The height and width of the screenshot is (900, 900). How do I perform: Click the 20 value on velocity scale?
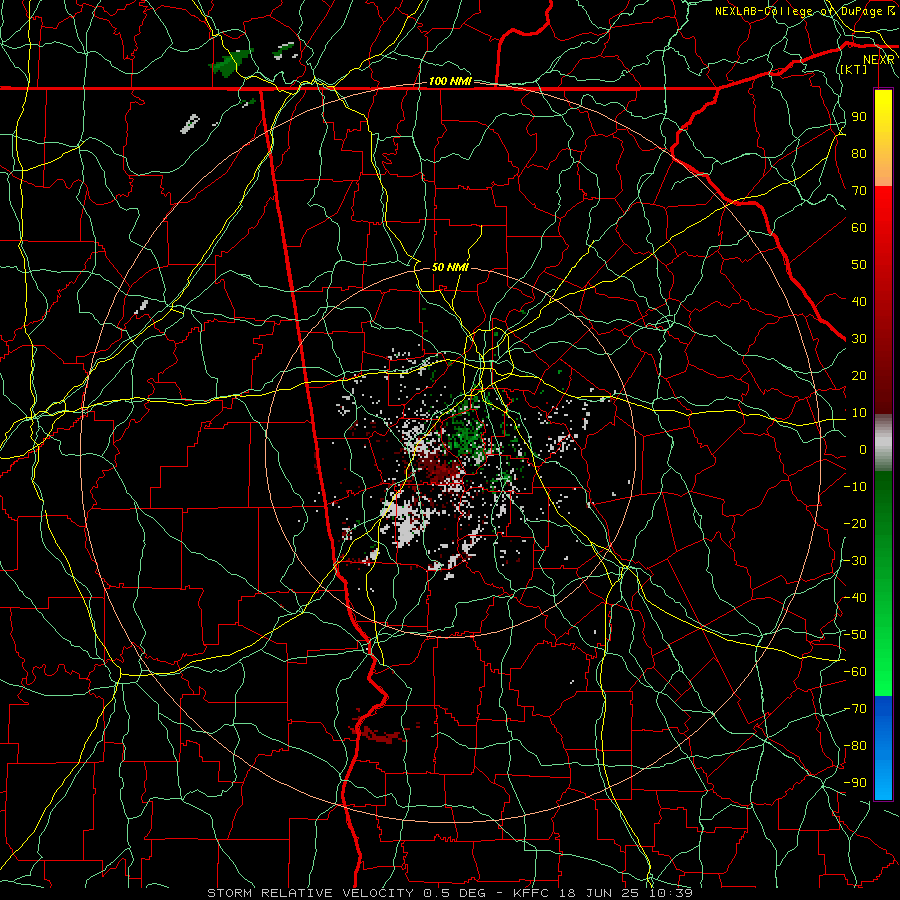[859, 376]
